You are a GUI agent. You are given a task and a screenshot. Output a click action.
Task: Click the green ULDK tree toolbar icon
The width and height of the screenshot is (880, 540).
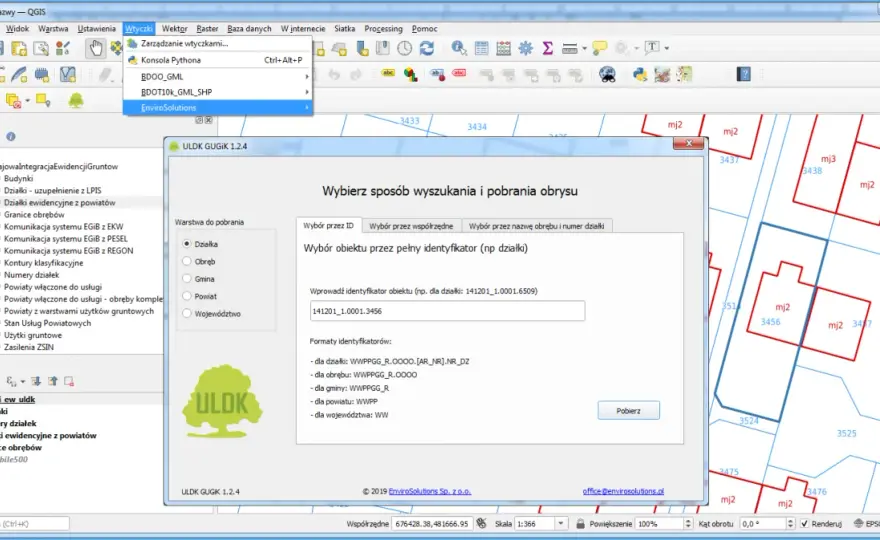click(76, 100)
